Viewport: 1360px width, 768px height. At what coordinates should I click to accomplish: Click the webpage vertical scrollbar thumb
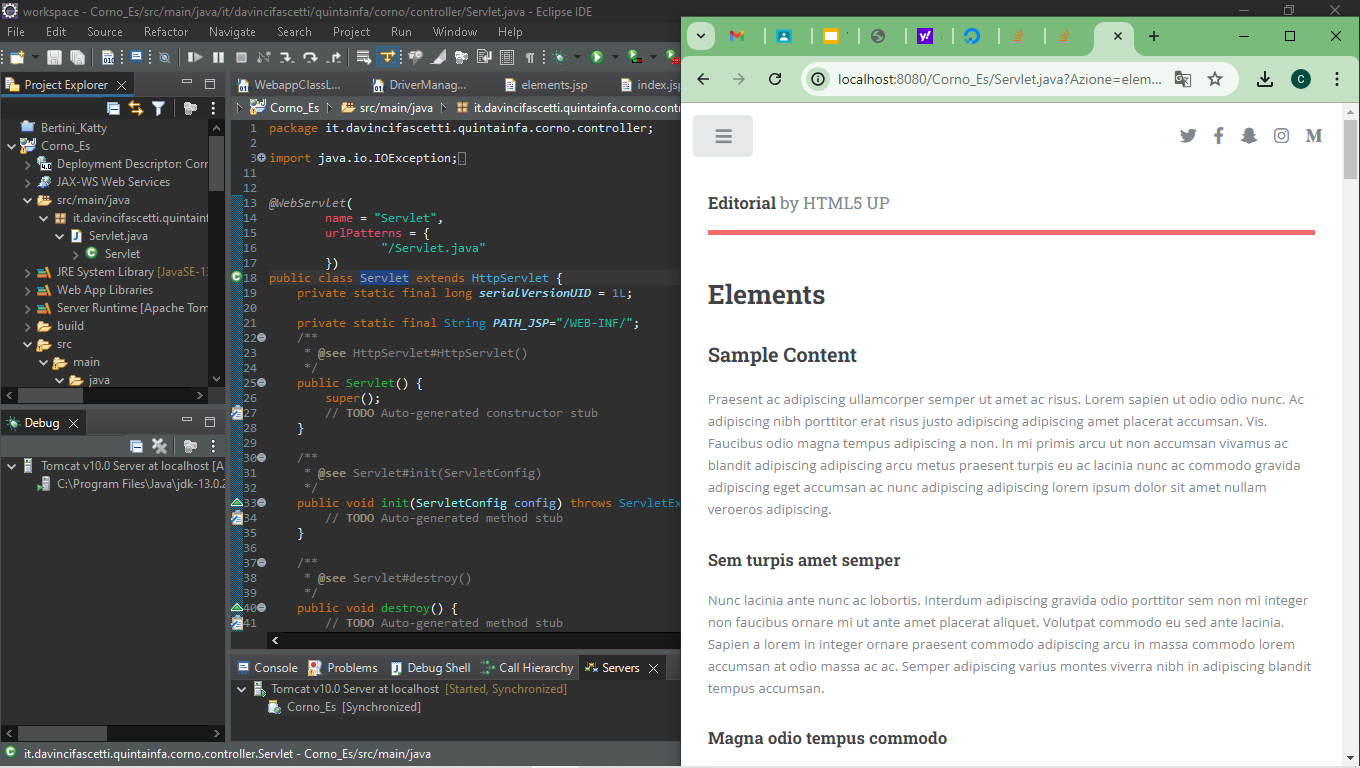pyautogui.click(x=1350, y=150)
